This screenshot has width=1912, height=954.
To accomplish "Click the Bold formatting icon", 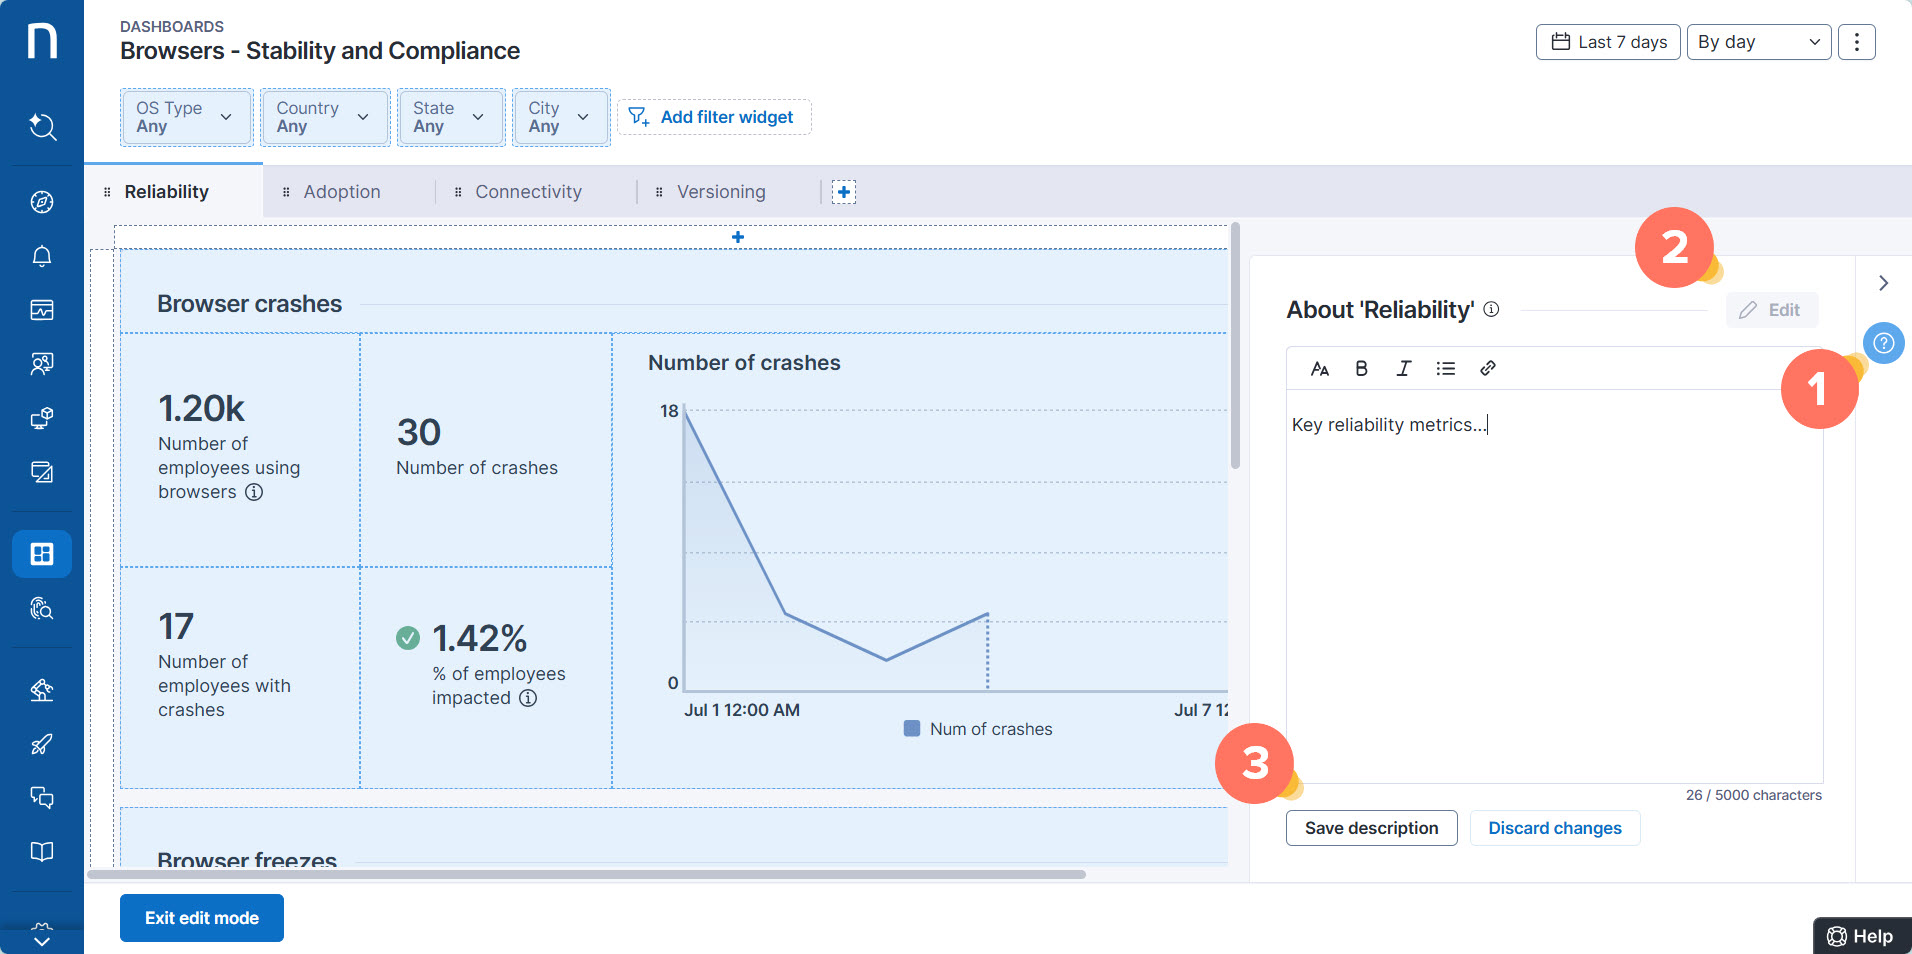I will (x=1361, y=368).
